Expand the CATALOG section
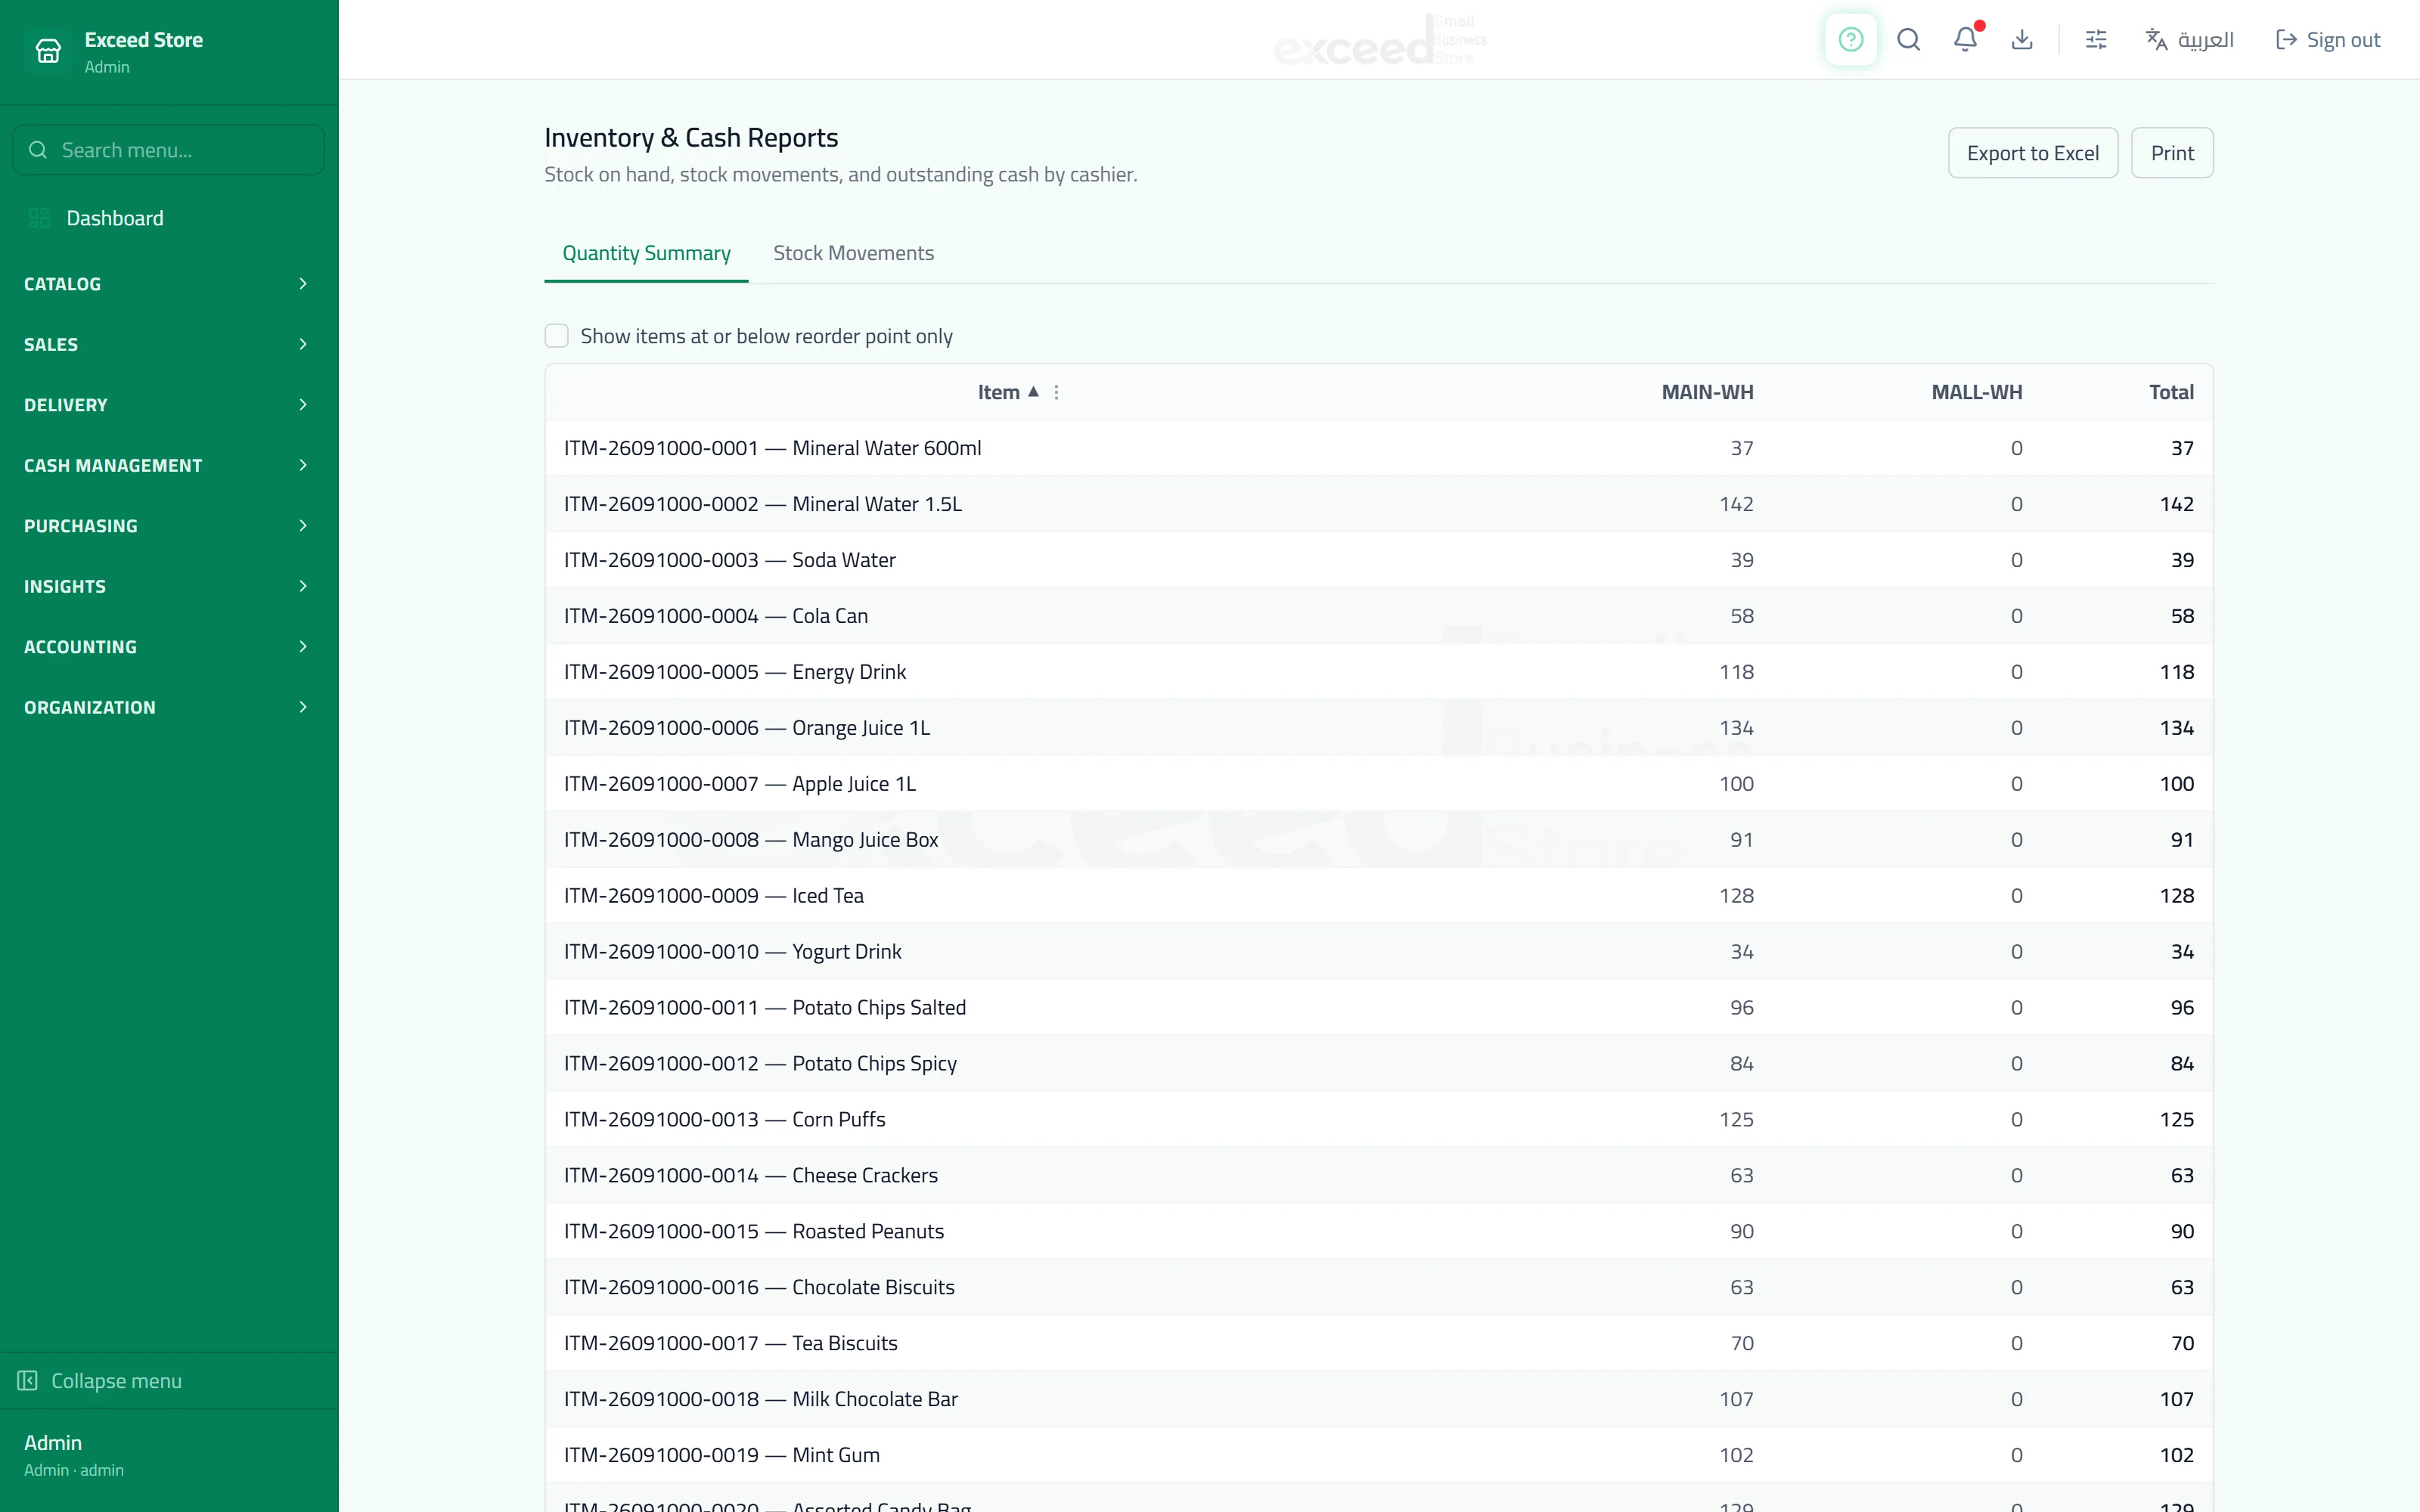The height and width of the screenshot is (1512, 2420). tap(169, 284)
